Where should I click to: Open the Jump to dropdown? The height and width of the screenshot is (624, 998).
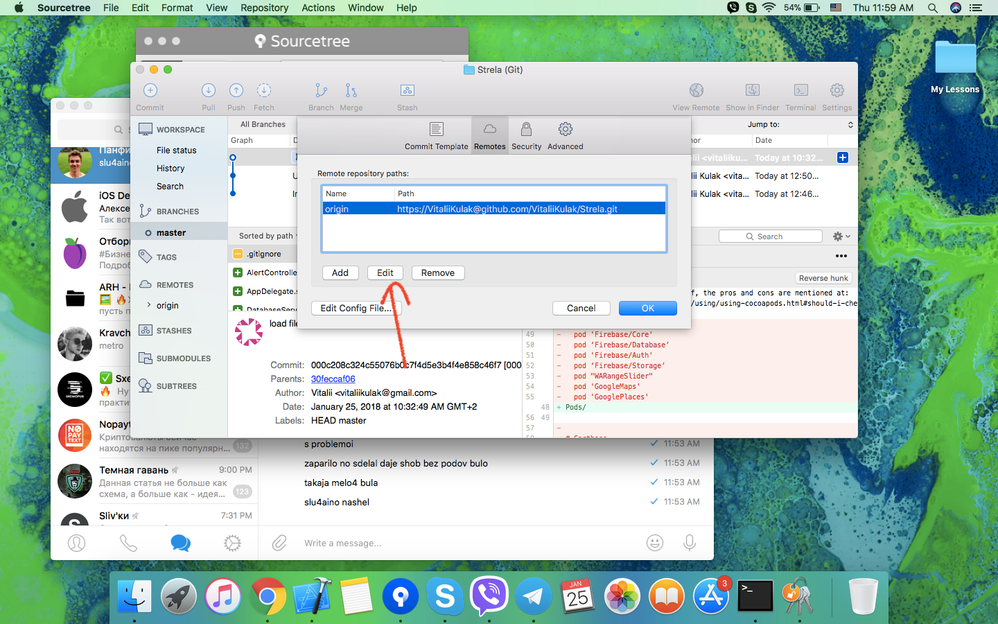(799, 124)
